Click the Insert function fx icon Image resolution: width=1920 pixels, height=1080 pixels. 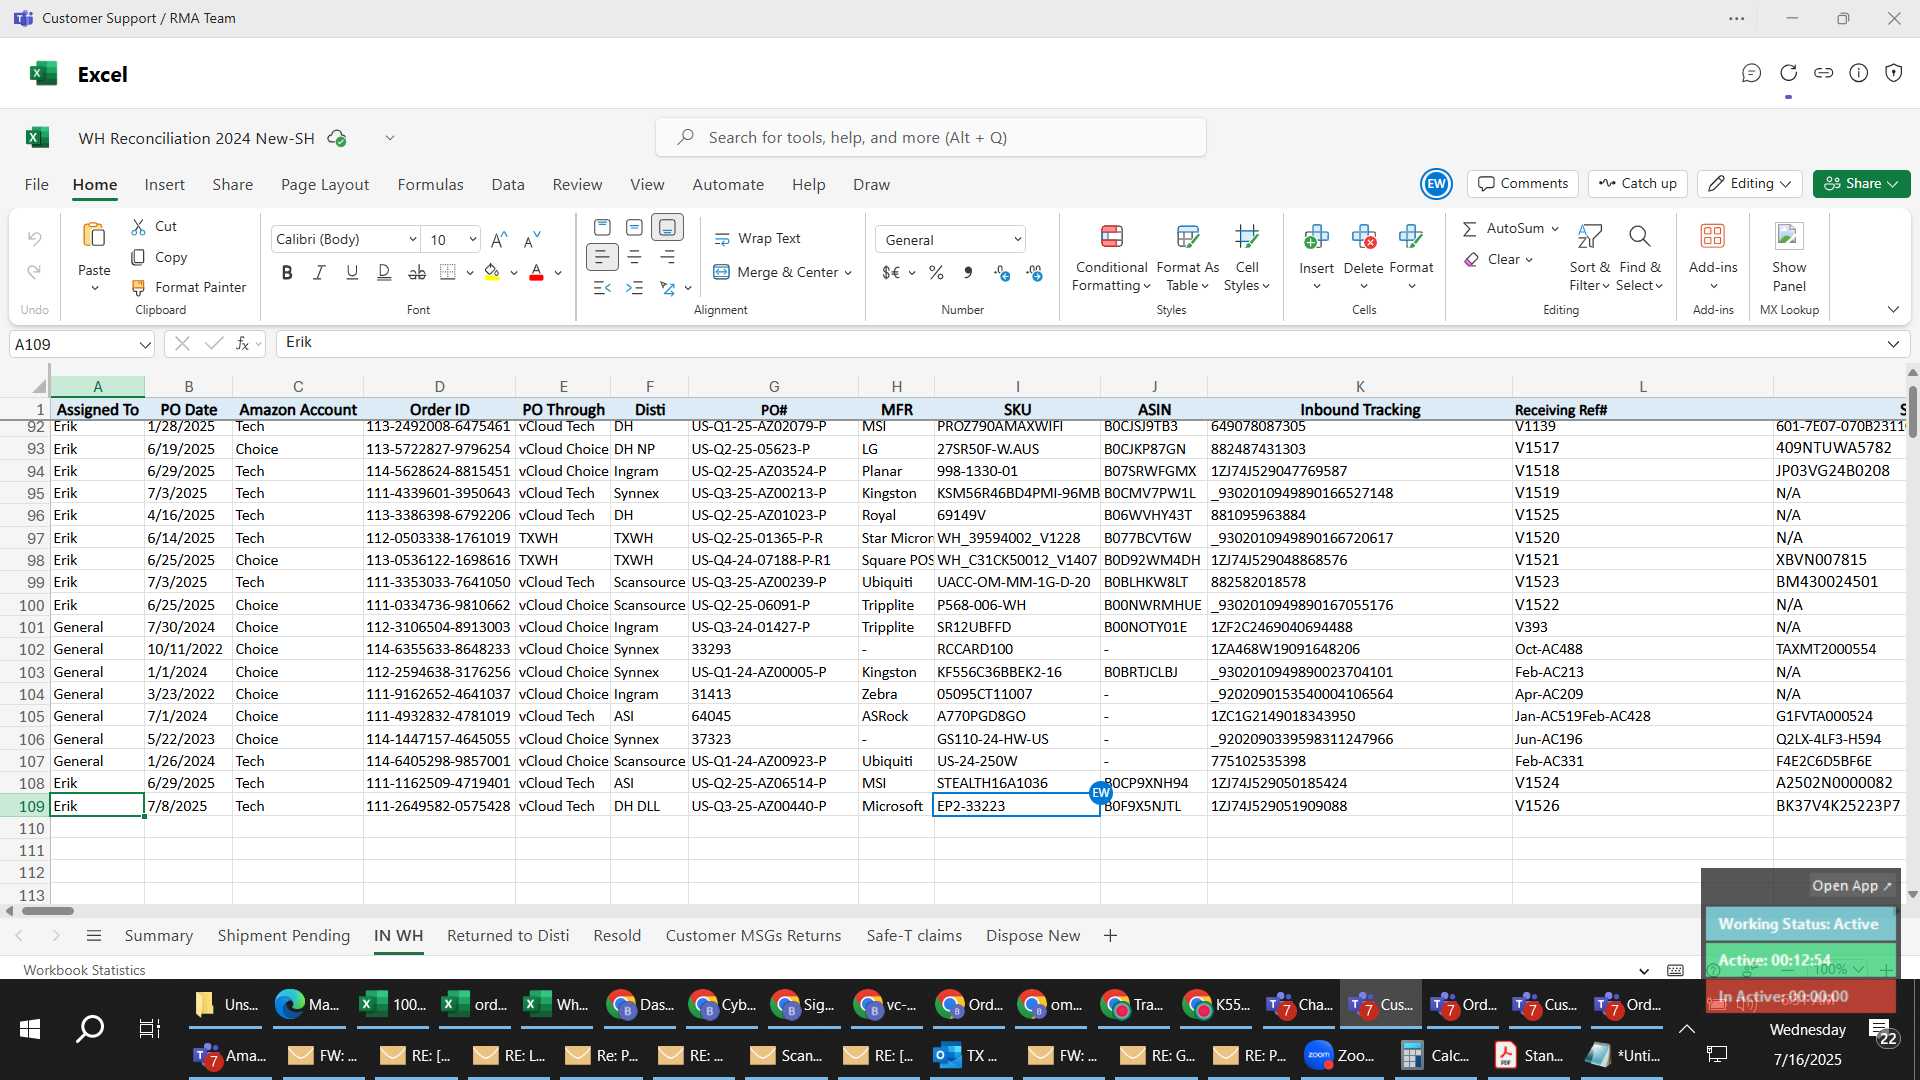[x=242, y=344]
